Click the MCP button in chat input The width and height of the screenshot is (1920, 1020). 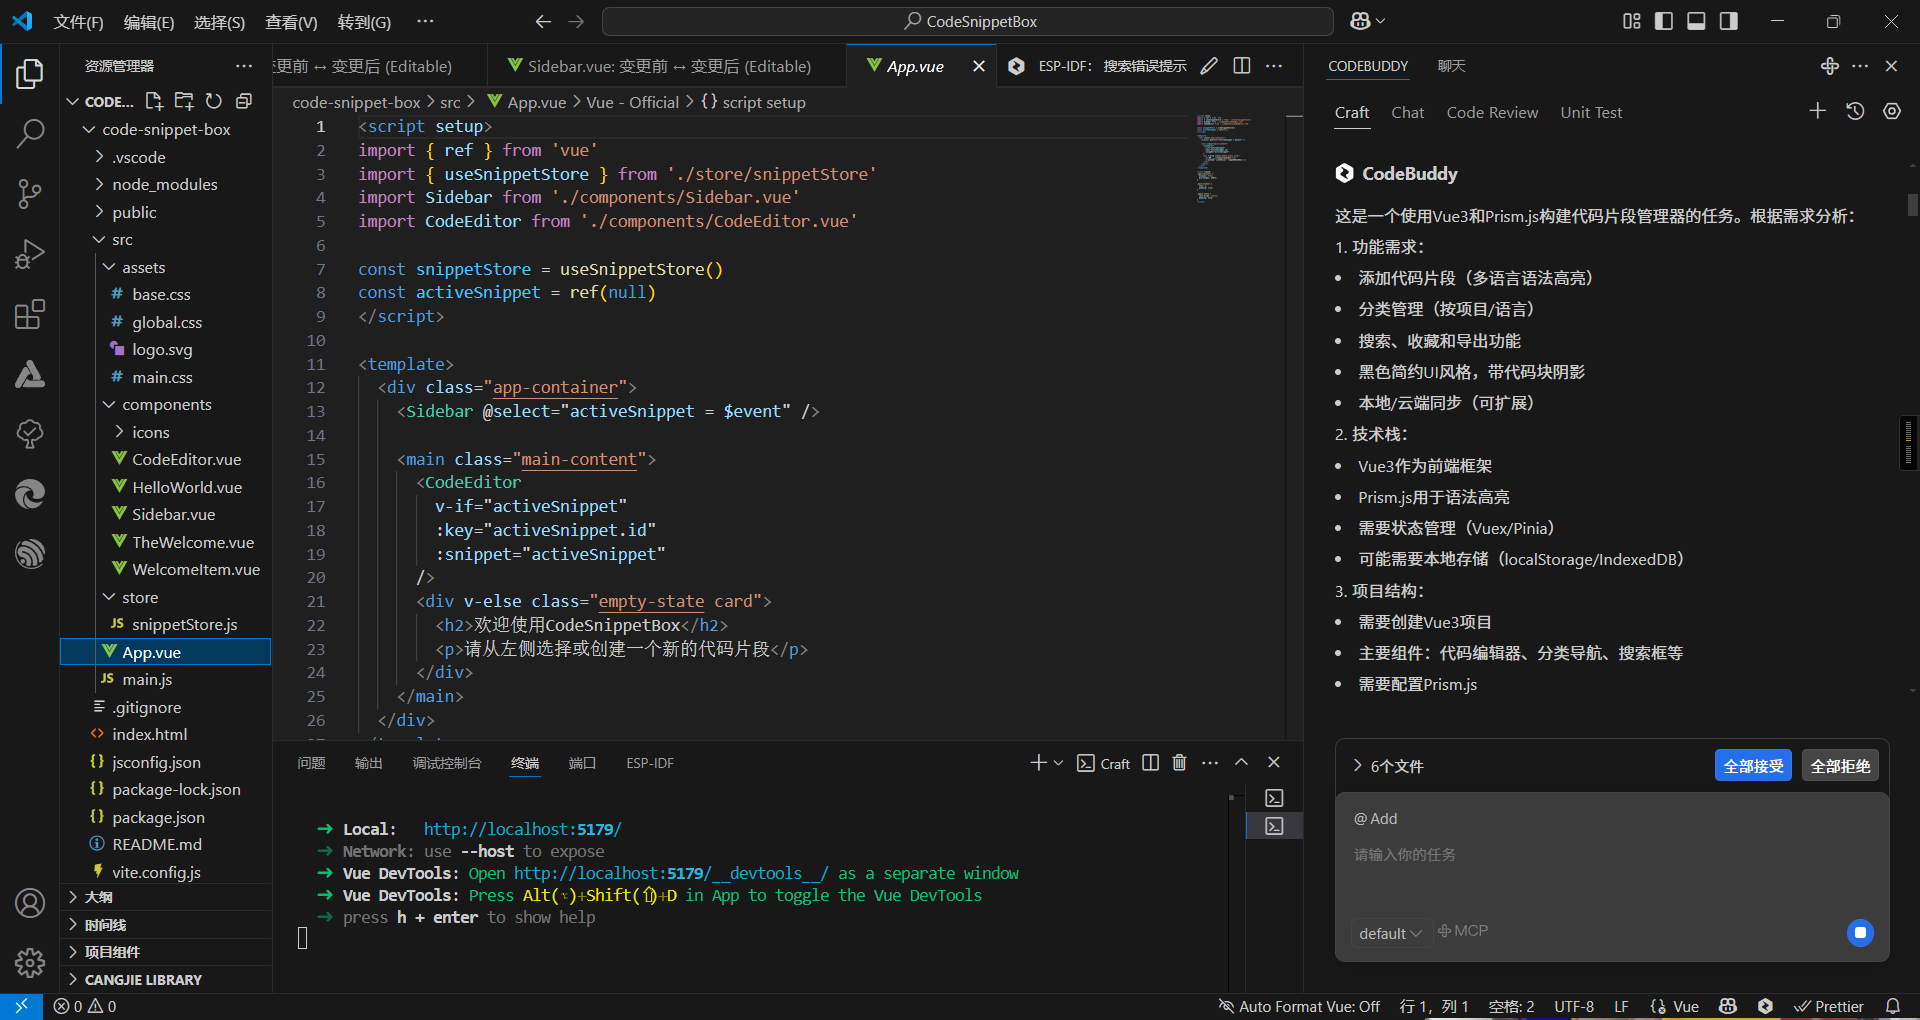1463,931
